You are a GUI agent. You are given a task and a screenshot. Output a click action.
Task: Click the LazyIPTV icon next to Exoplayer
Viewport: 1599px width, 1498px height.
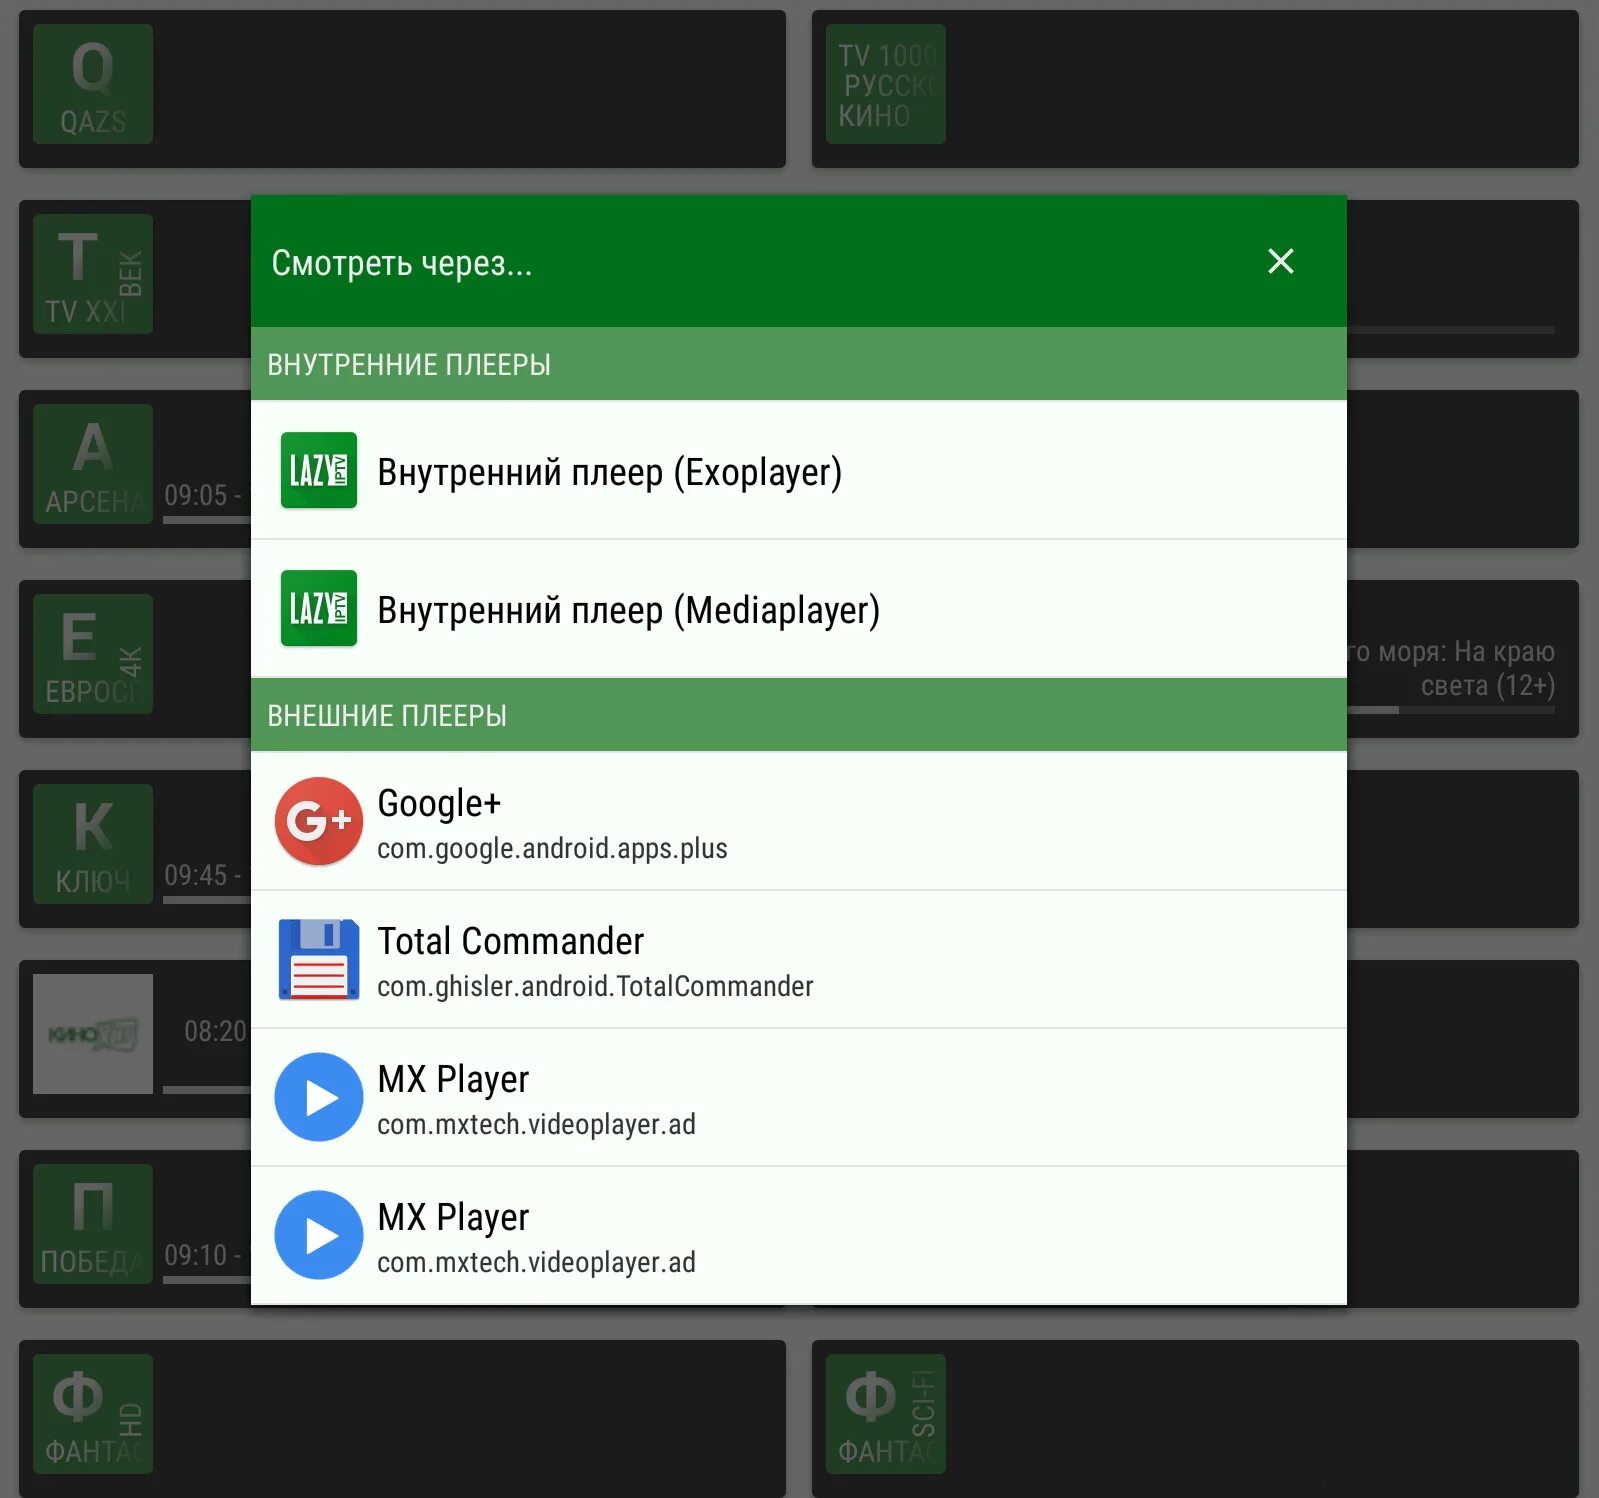point(318,471)
